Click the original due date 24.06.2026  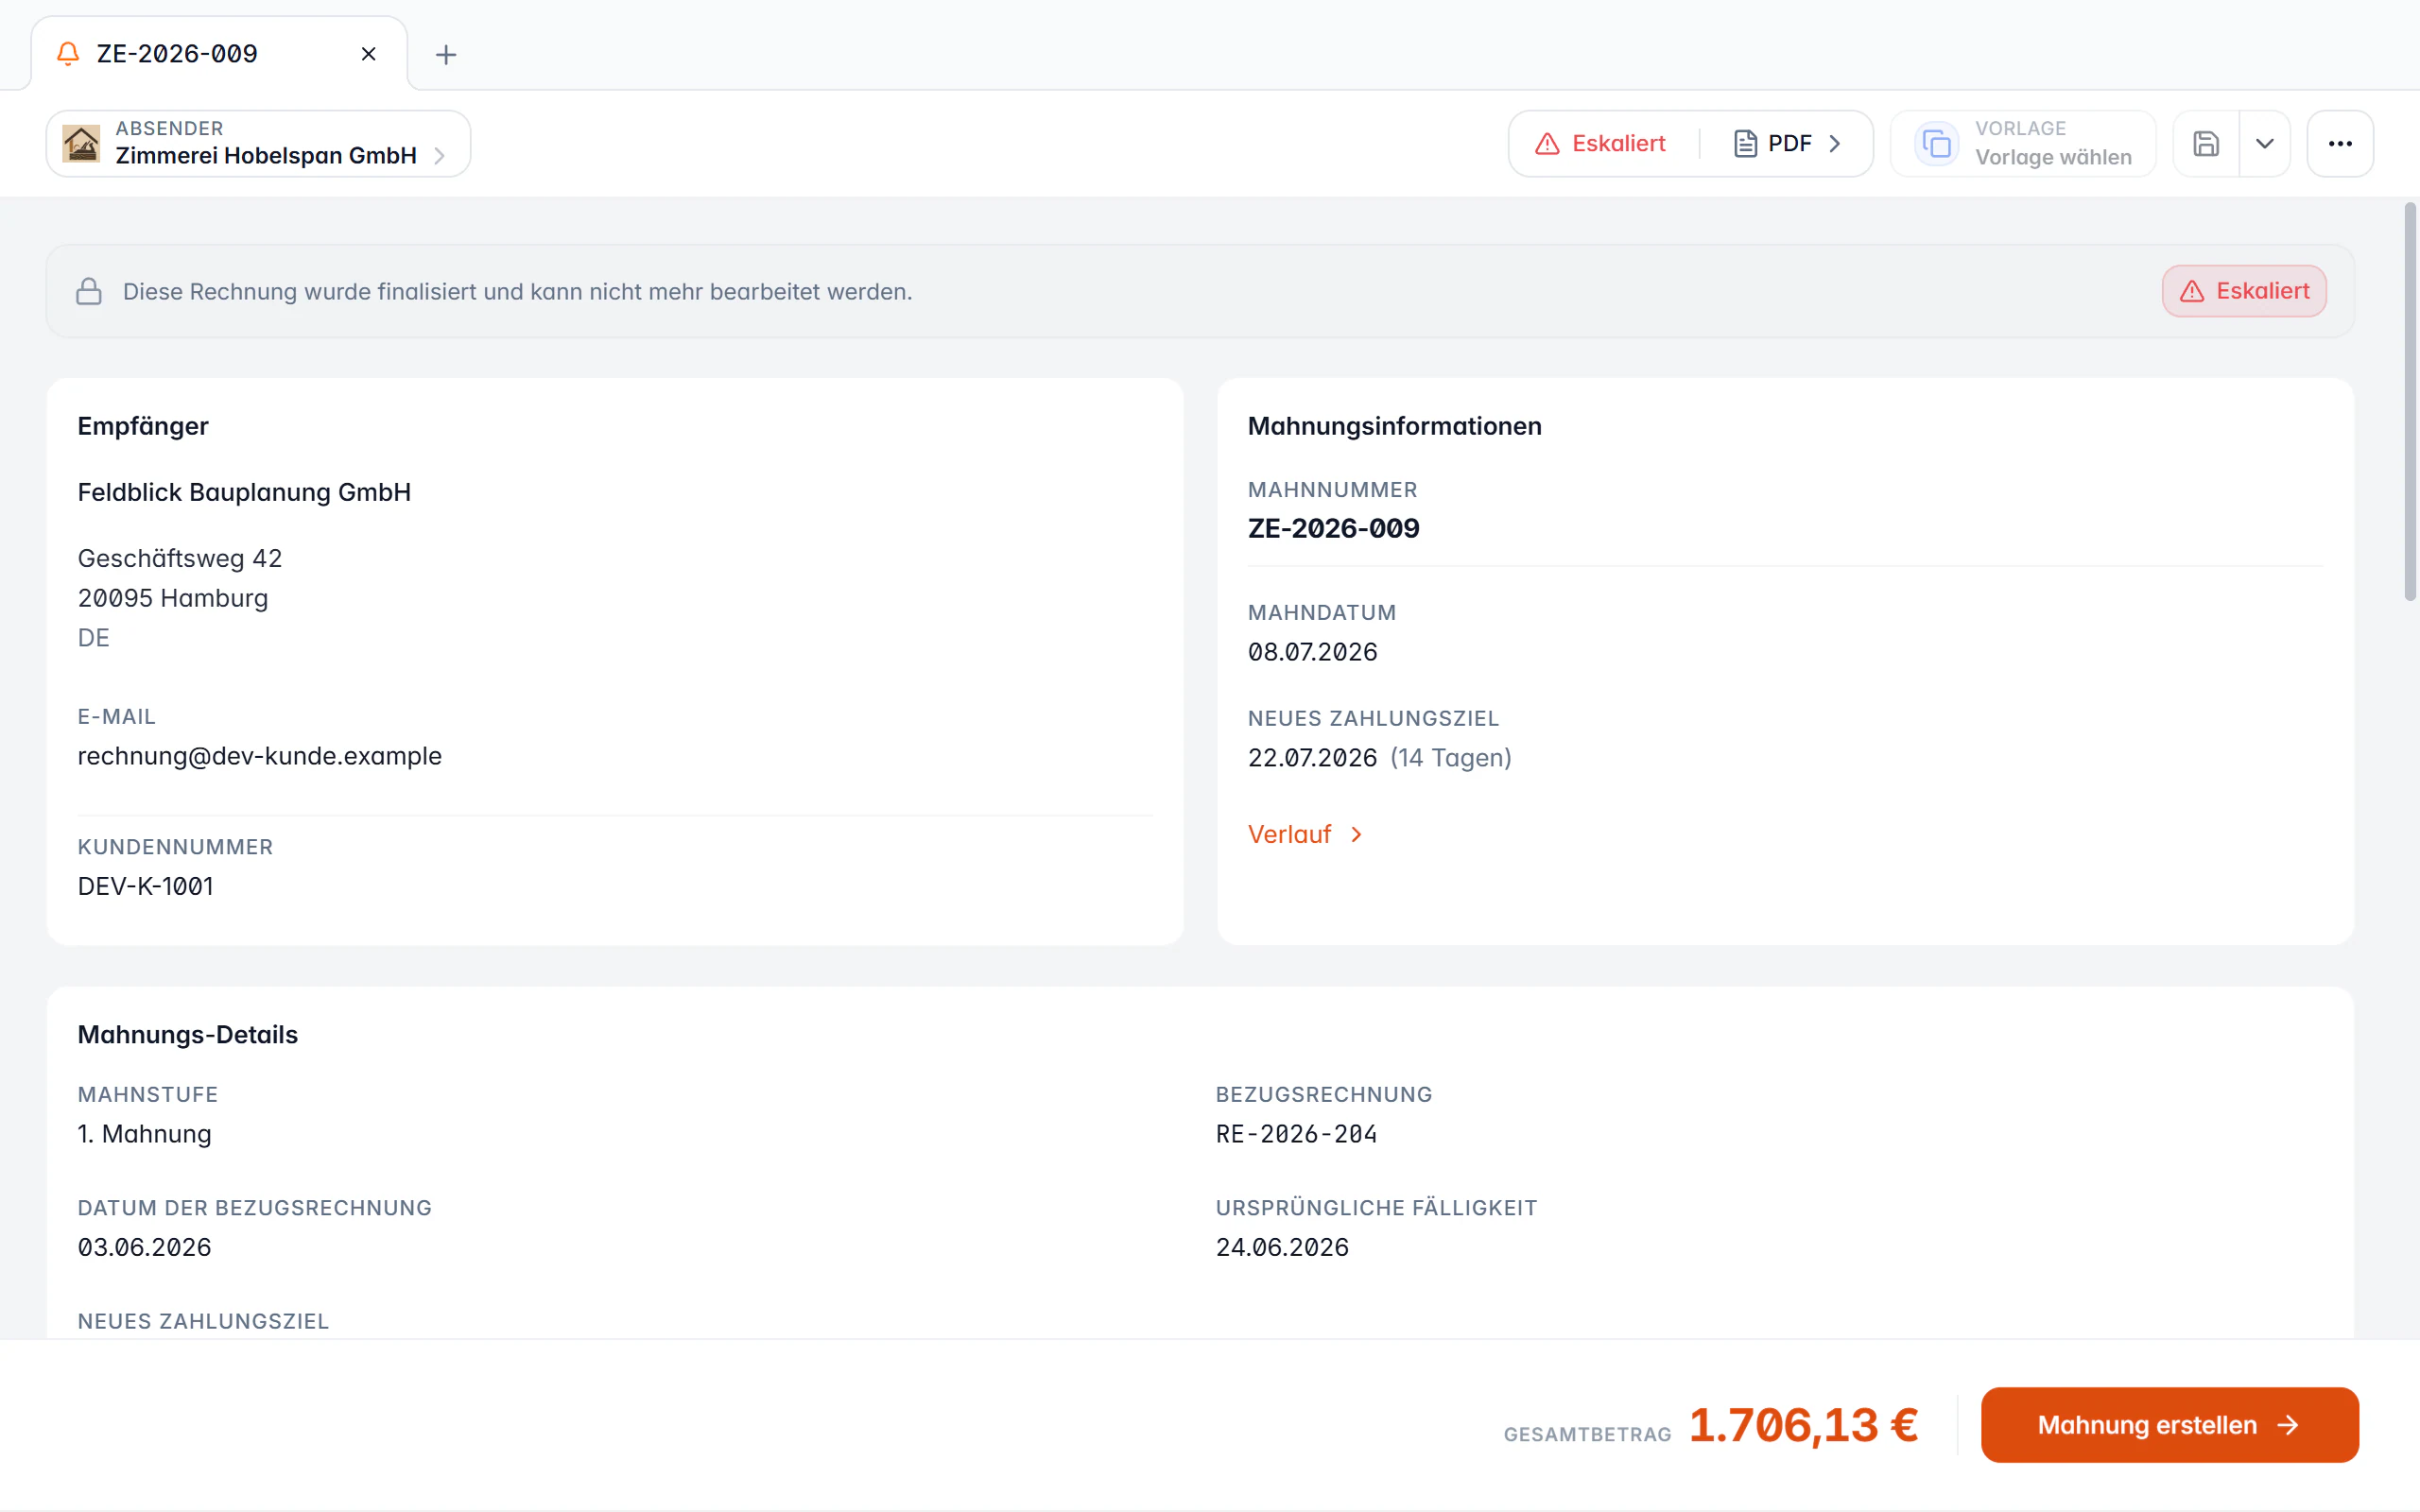point(1282,1247)
